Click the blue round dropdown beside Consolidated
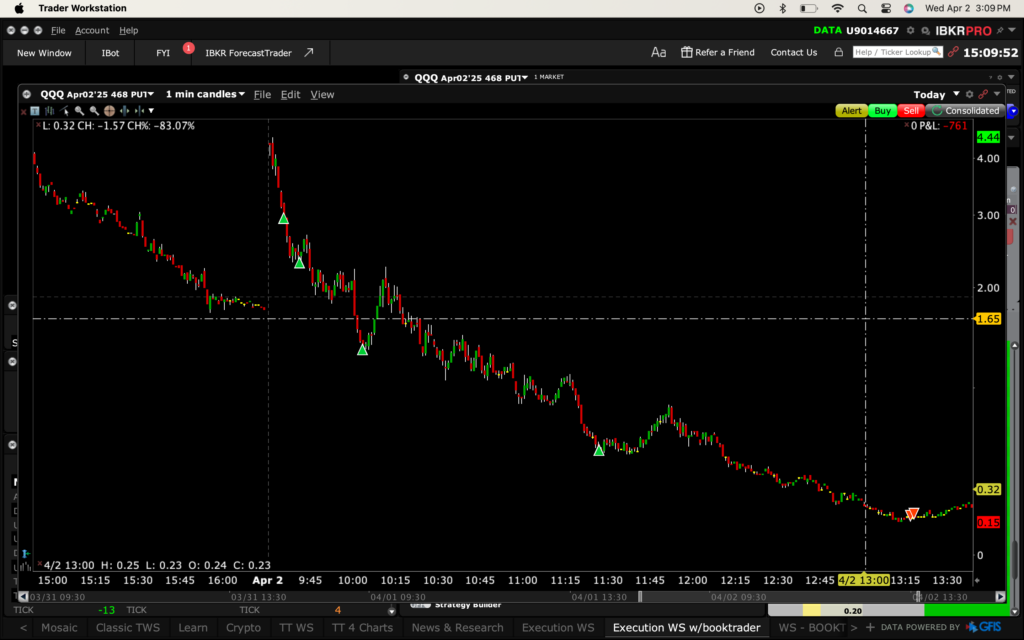The width and height of the screenshot is (1024, 640). pyautogui.click(x=1013, y=111)
